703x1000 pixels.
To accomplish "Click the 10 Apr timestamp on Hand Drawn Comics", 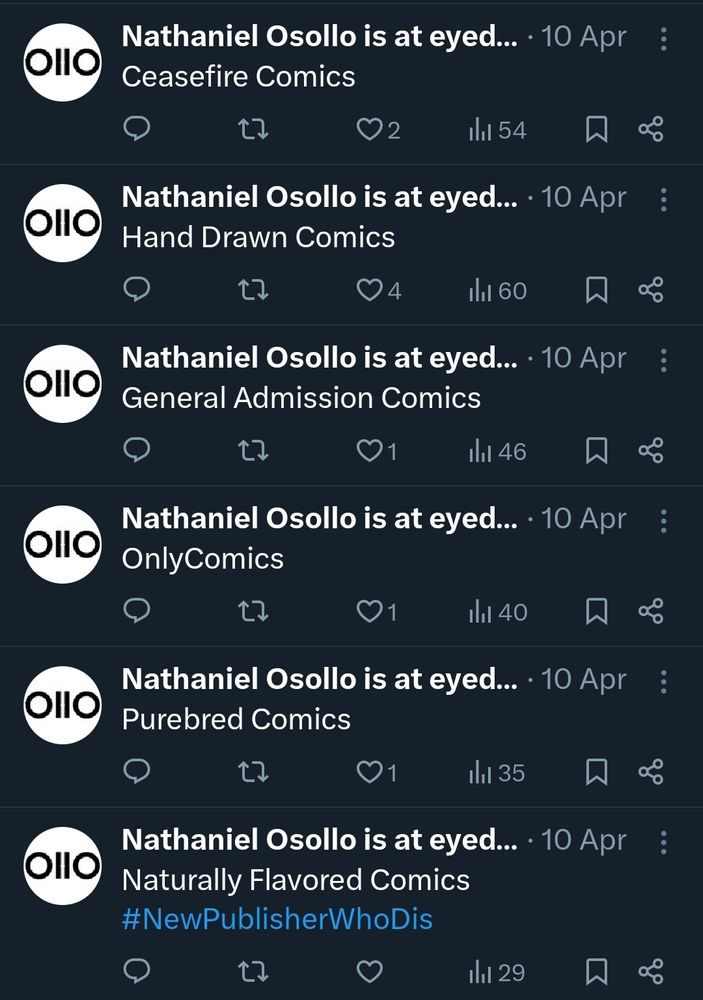I will [583, 198].
